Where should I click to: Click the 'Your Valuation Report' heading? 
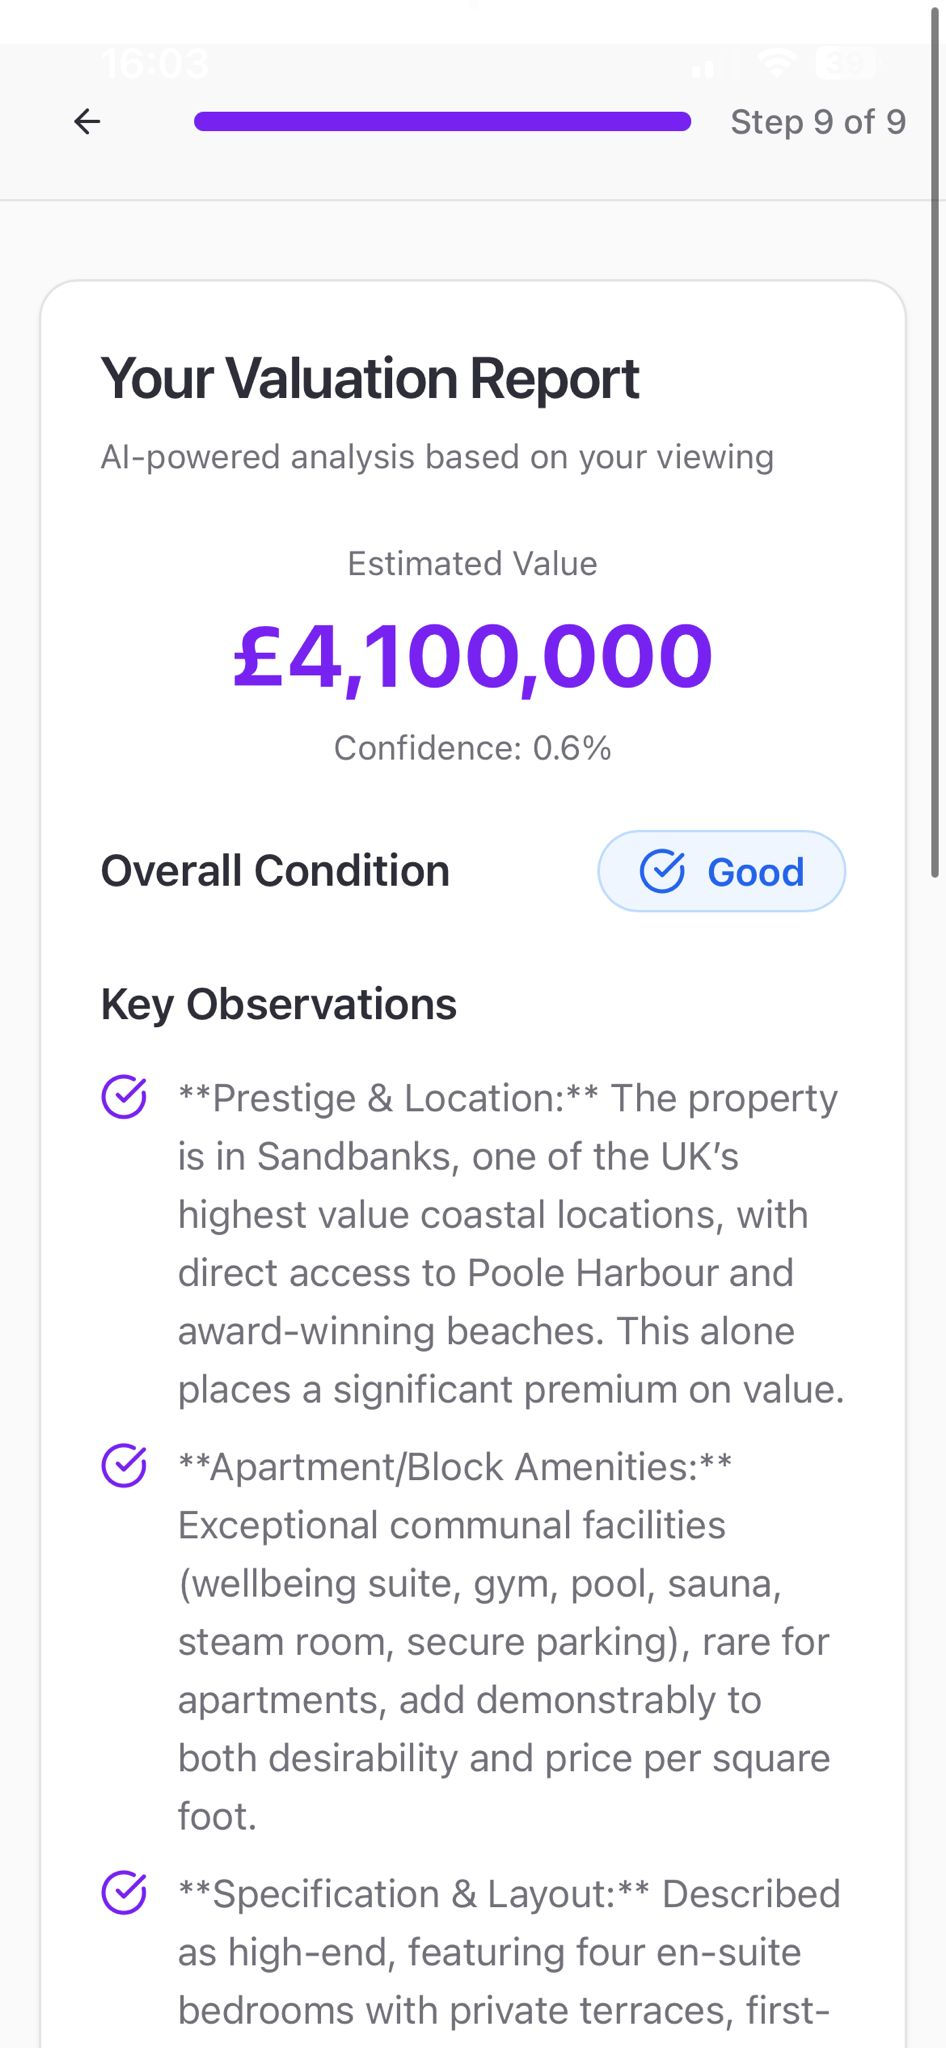click(x=370, y=379)
